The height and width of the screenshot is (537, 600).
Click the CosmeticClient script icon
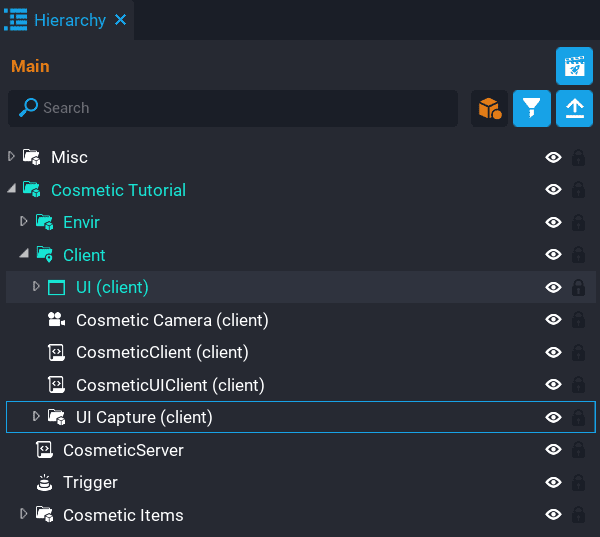[x=57, y=352]
